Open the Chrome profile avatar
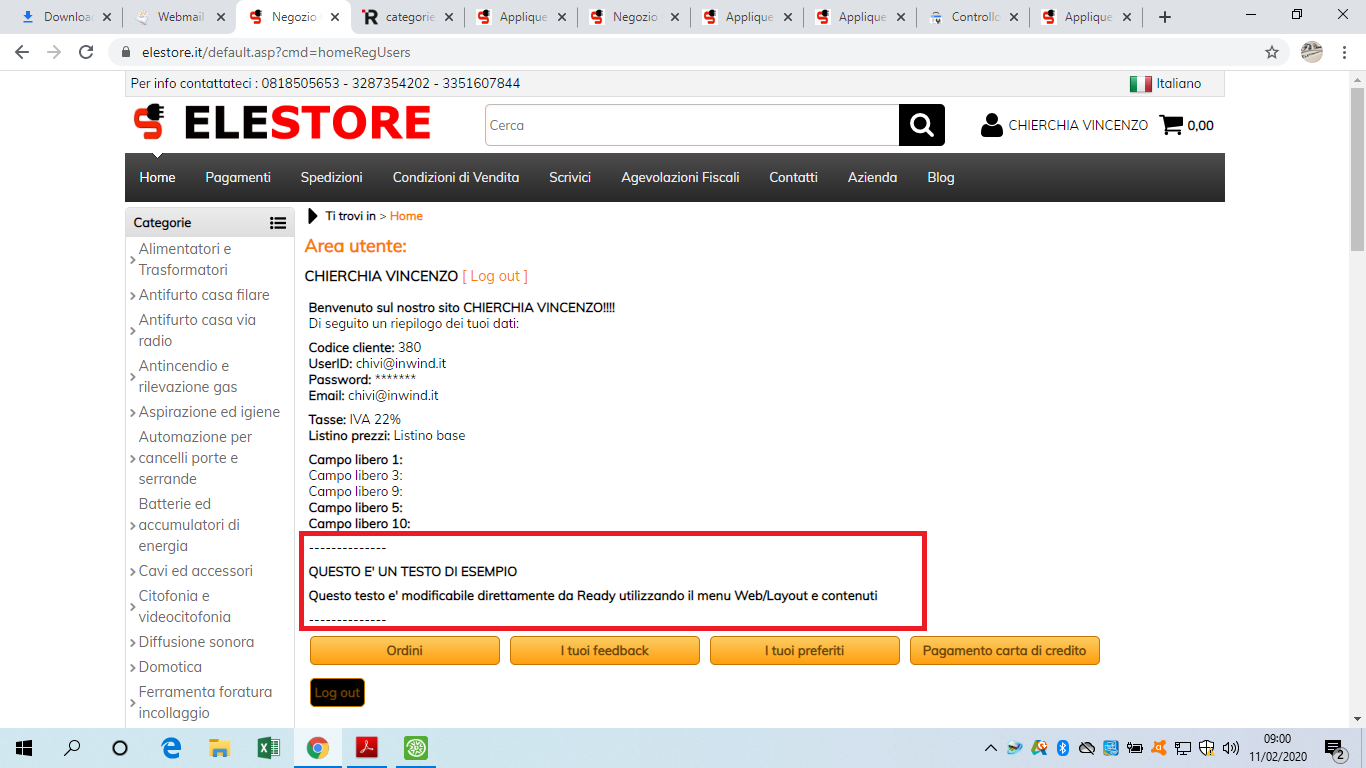1366x768 pixels. point(1311,52)
